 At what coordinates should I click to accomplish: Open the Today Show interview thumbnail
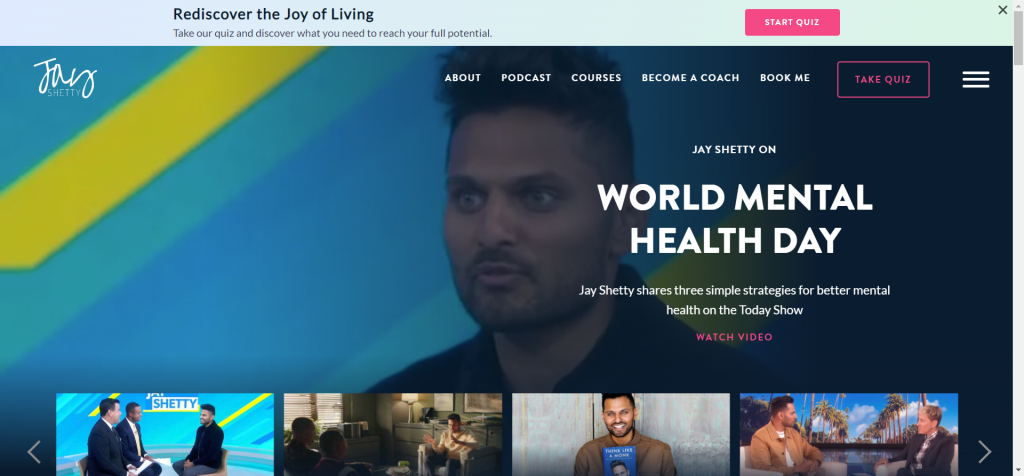click(x=165, y=434)
